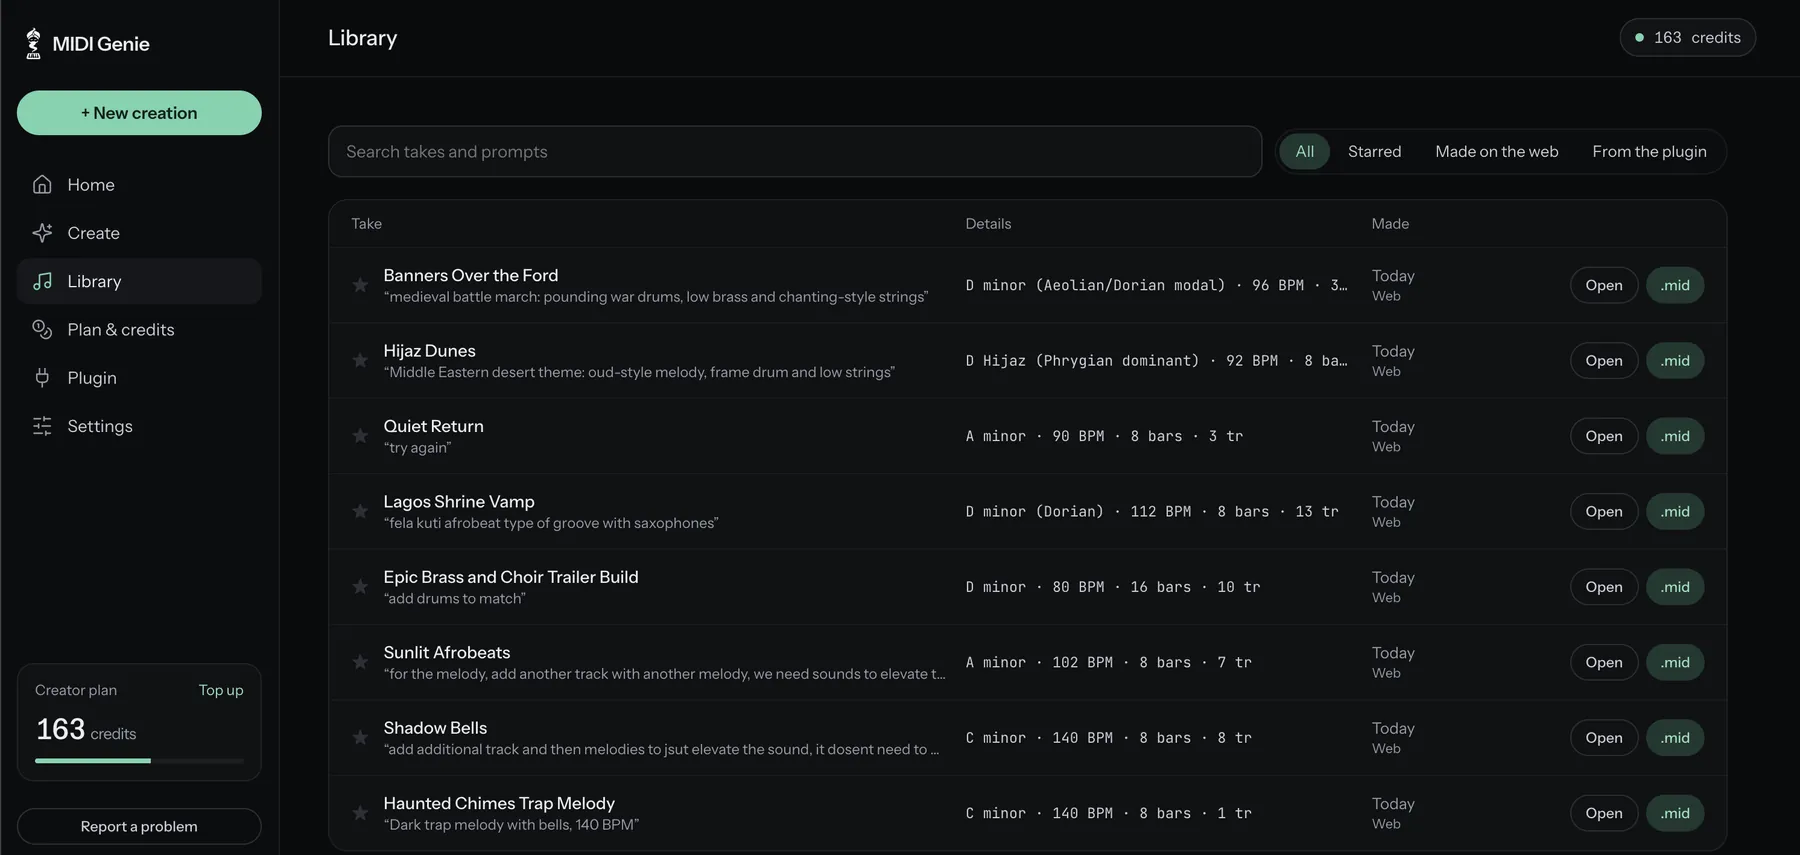Star the Shadow Bells take
Screen dimensions: 1800x855
click(360, 738)
